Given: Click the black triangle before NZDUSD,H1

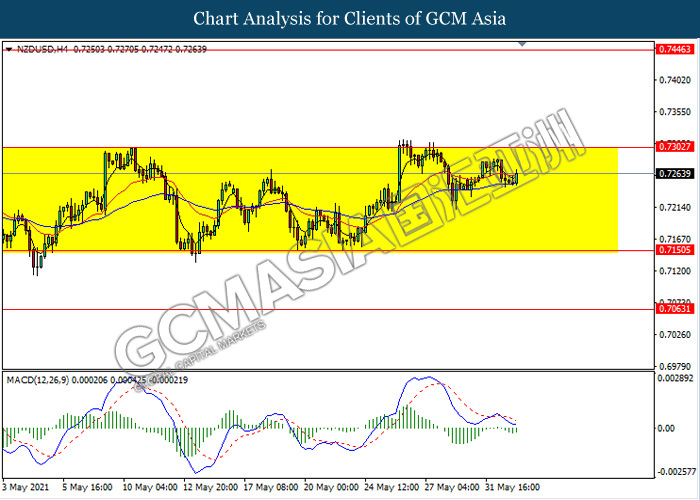Looking at the screenshot, I should click(x=8, y=49).
